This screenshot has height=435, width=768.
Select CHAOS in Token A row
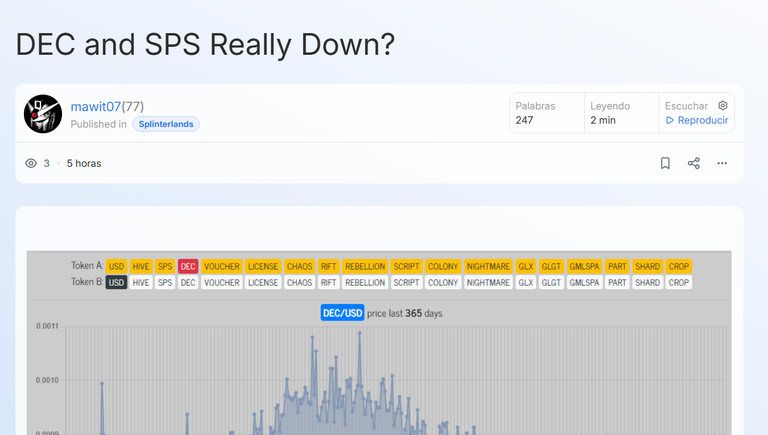[299, 266]
